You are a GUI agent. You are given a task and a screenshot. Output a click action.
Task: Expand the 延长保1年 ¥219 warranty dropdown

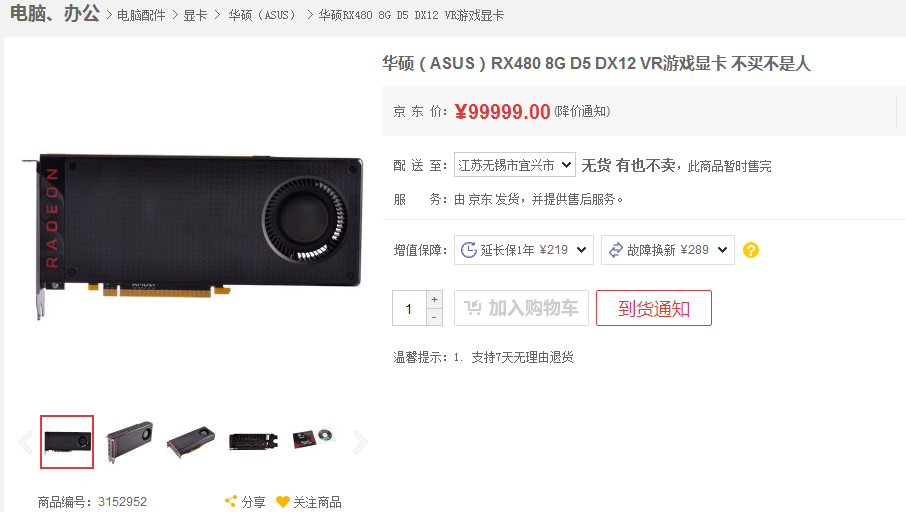tap(523, 250)
